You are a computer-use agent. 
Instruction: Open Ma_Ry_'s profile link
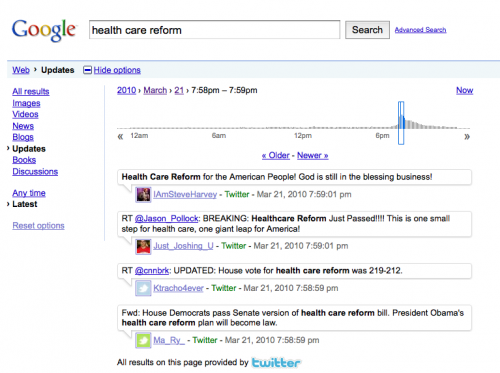169,340
